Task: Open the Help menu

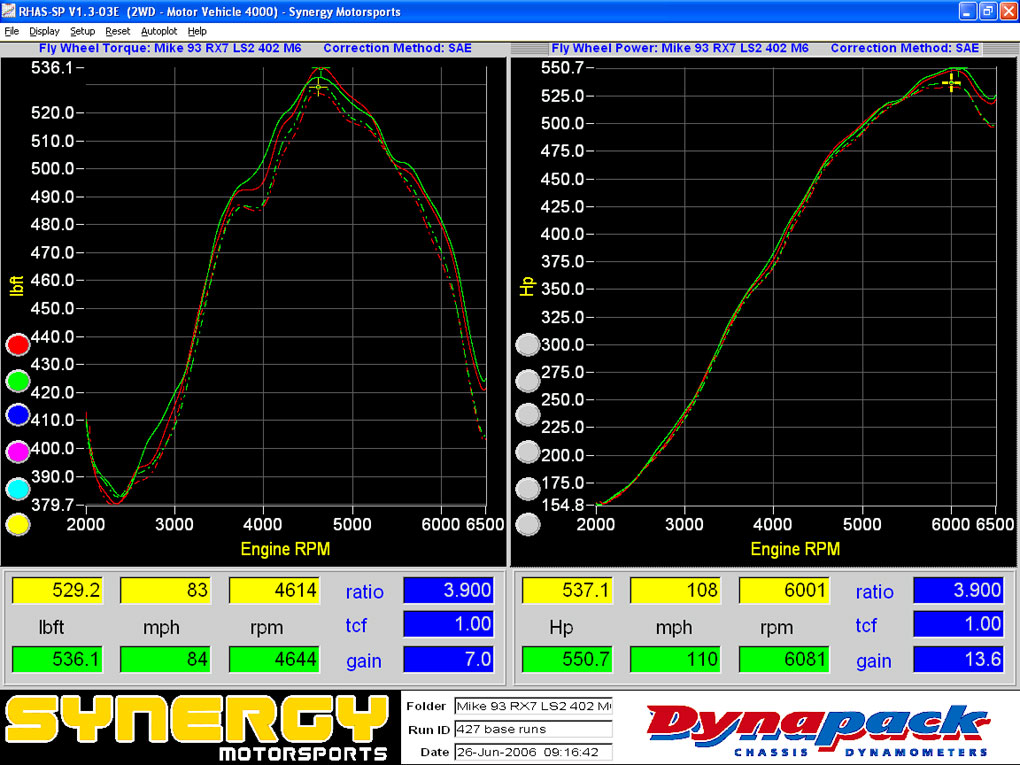Action: click(197, 31)
